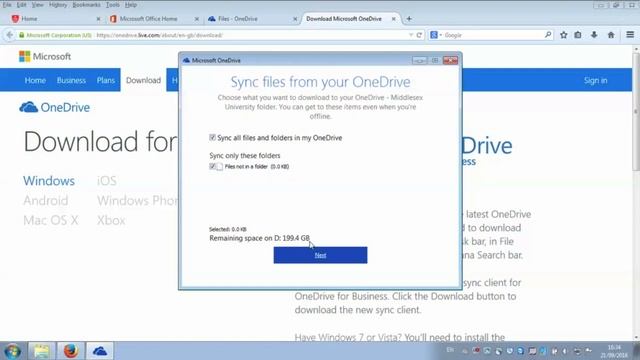The height and width of the screenshot is (360, 640).
Task: Open the address bar history dropdown arrow
Action: [x=411, y=35]
